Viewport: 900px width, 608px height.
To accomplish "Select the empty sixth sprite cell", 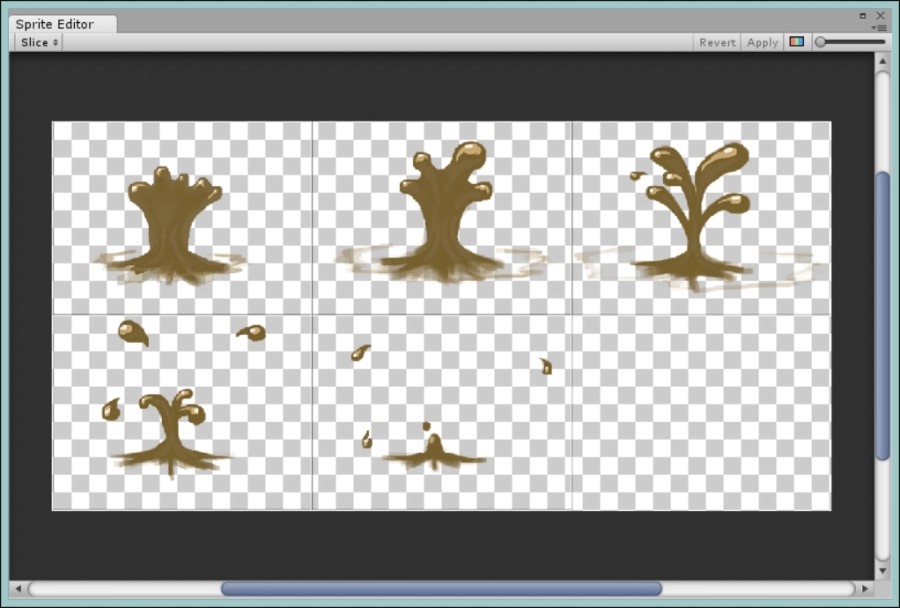I will pyautogui.click(x=701, y=412).
